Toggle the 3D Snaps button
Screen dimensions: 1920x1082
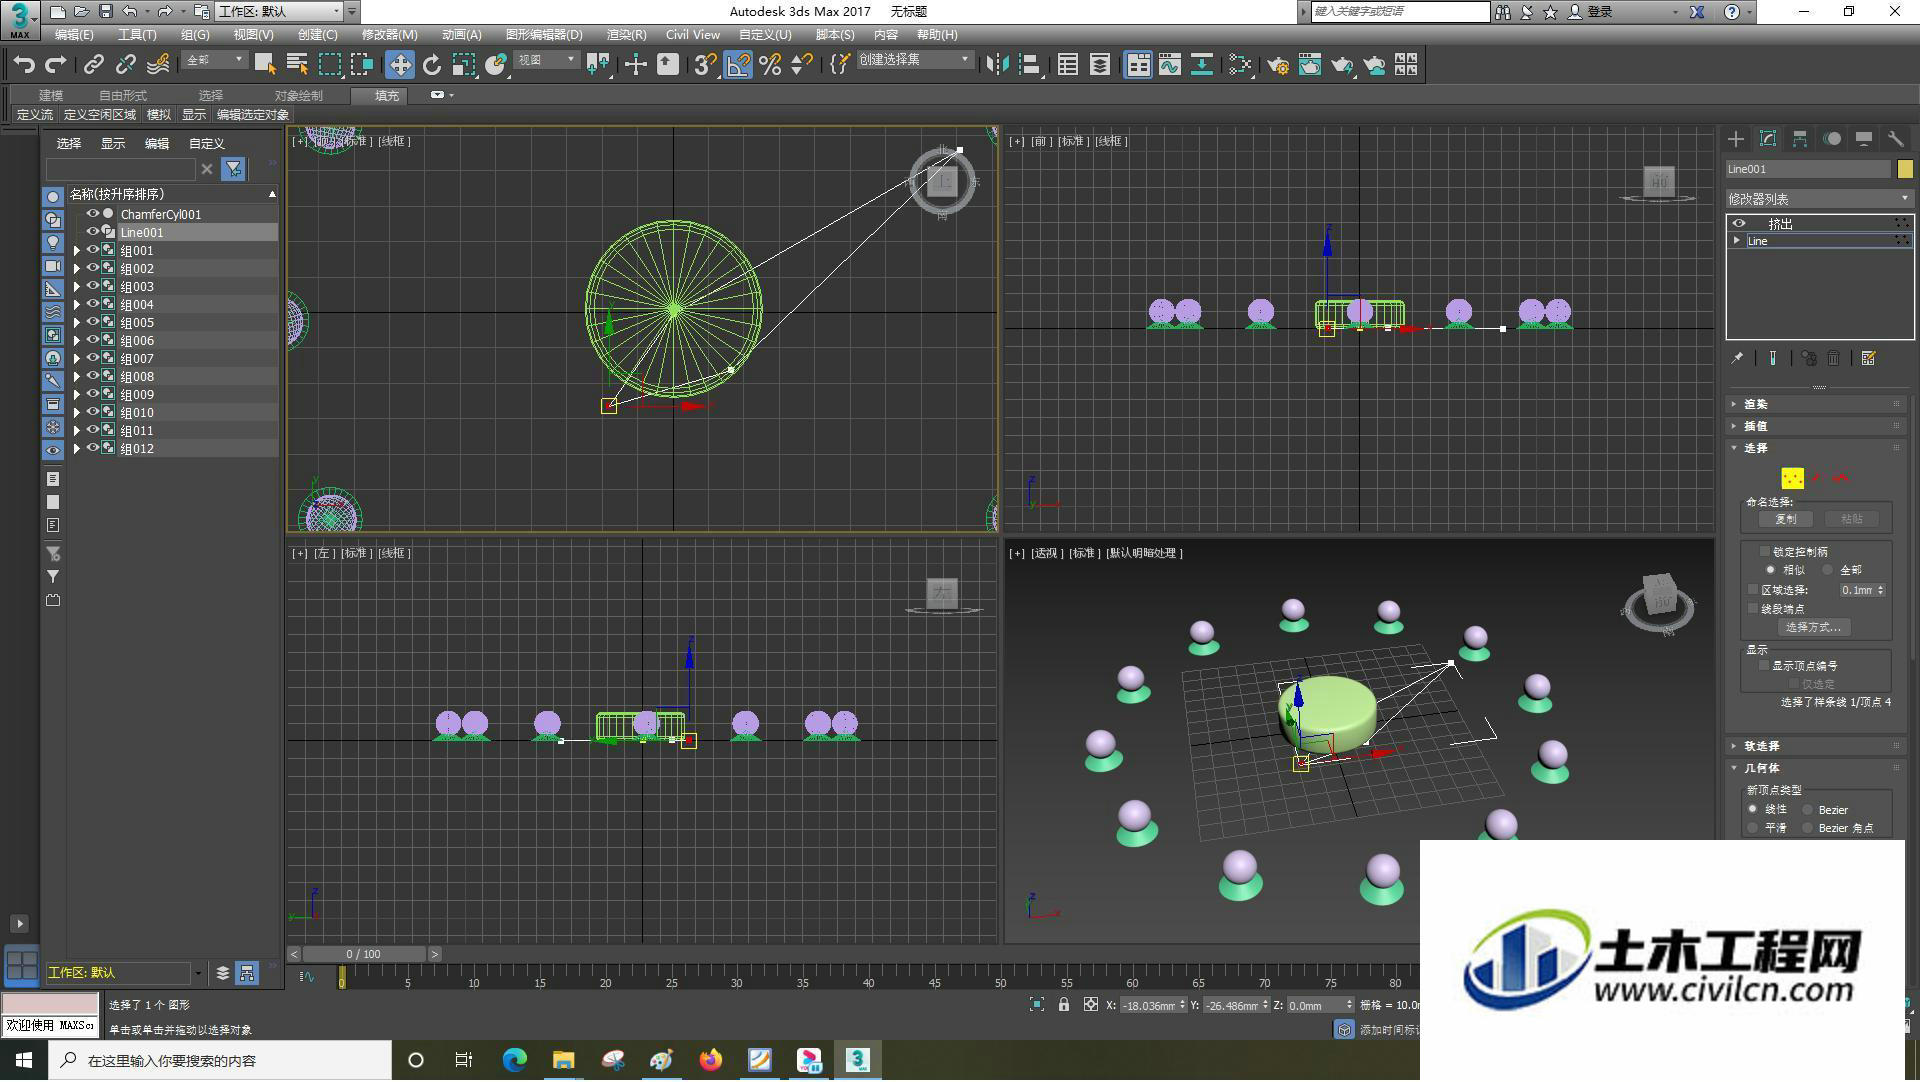[x=705, y=65]
